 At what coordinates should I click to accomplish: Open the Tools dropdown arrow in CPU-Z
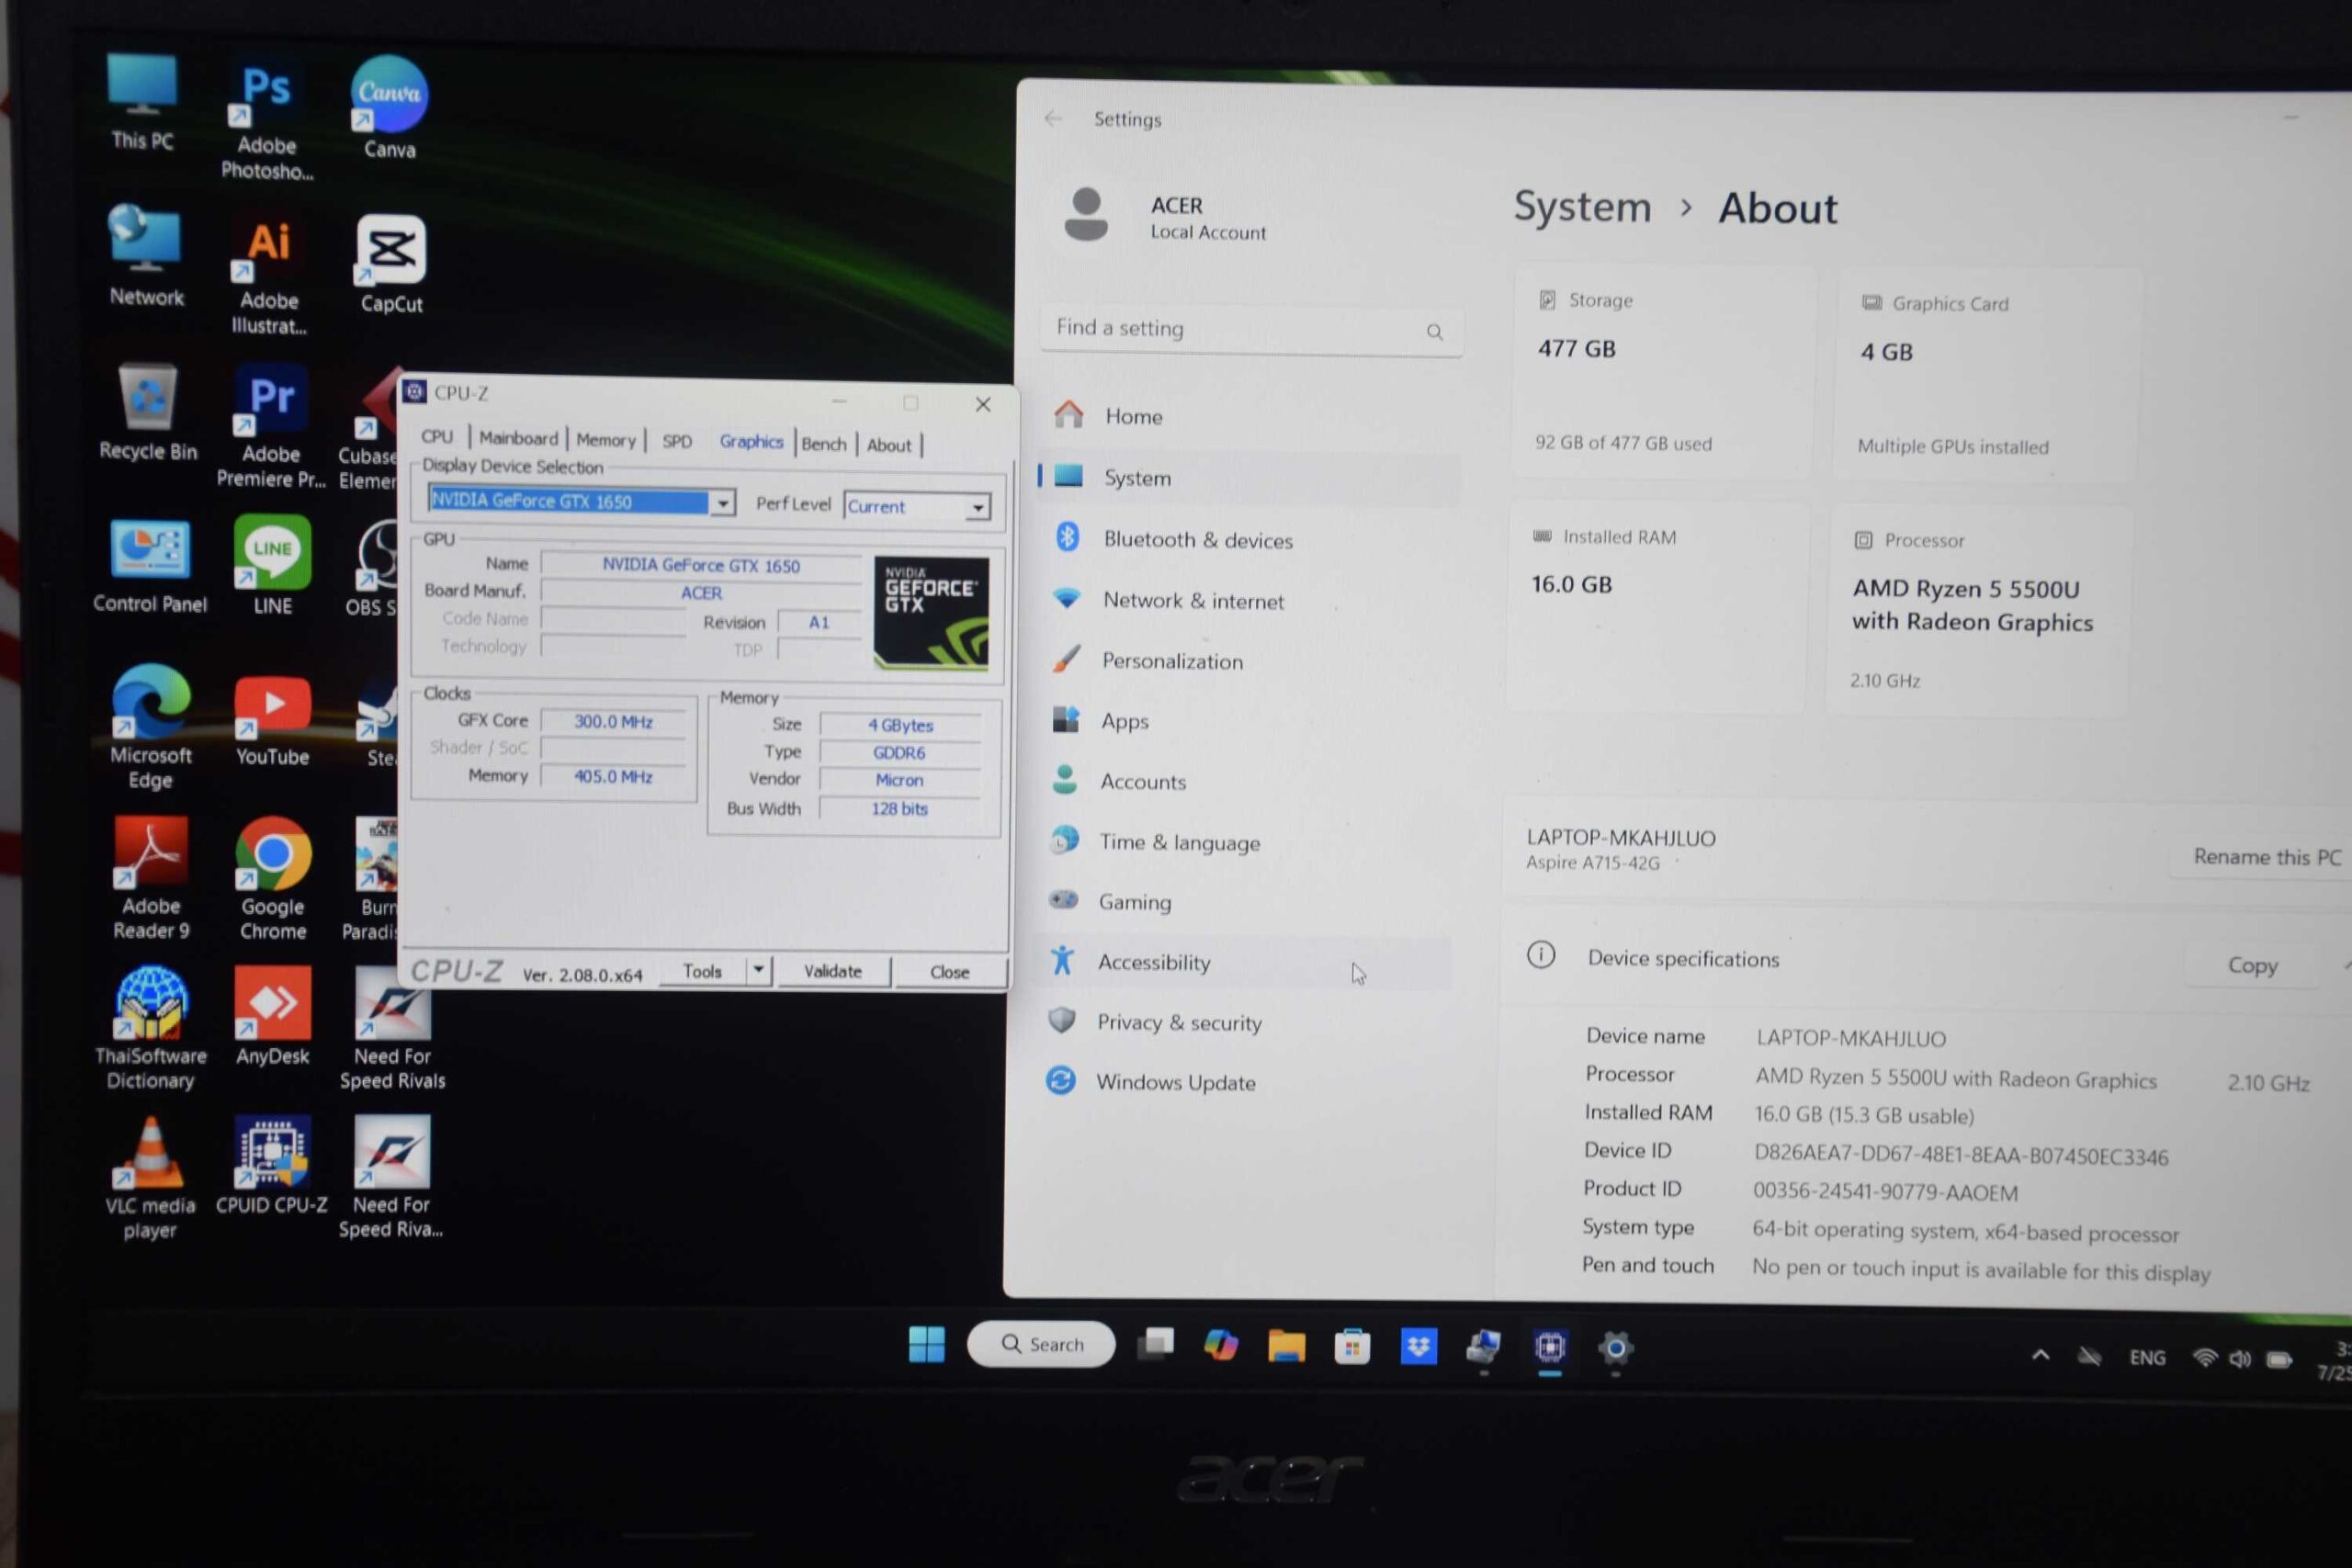758,969
